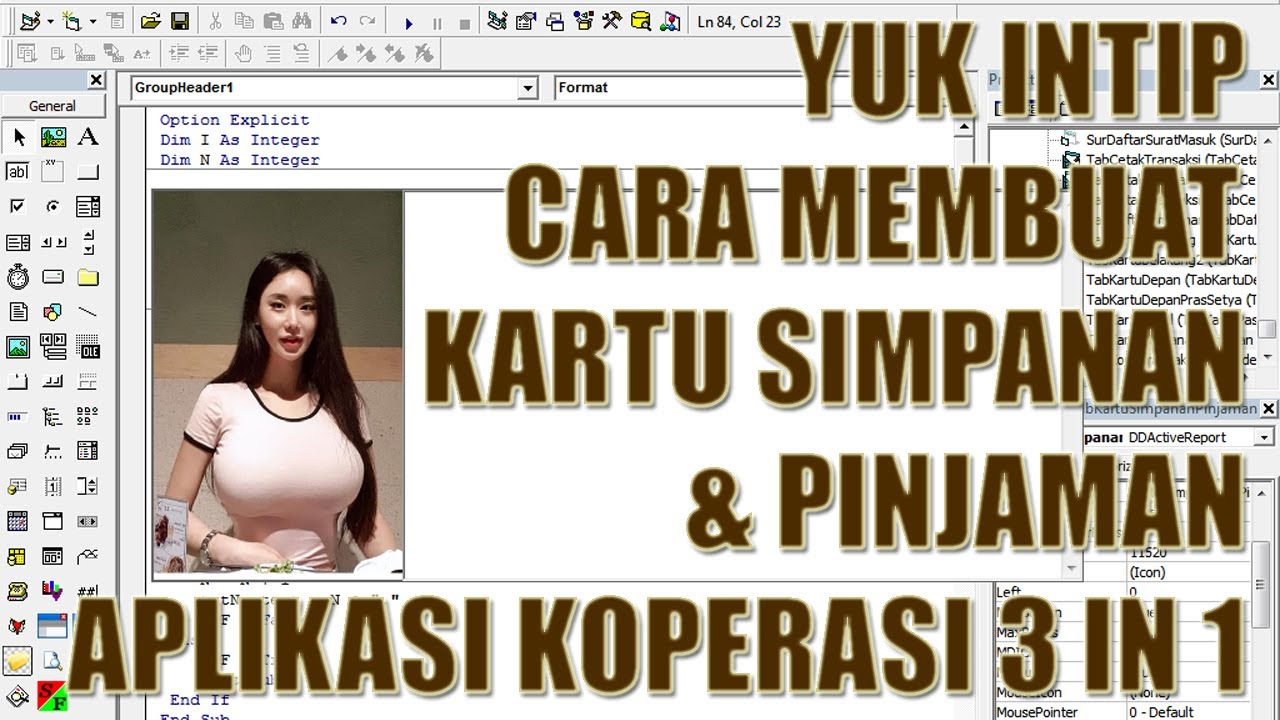Viewport: 1280px width, 720px height.
Task: Select the CheckBox control in toolbox
Action: (18, 207)
